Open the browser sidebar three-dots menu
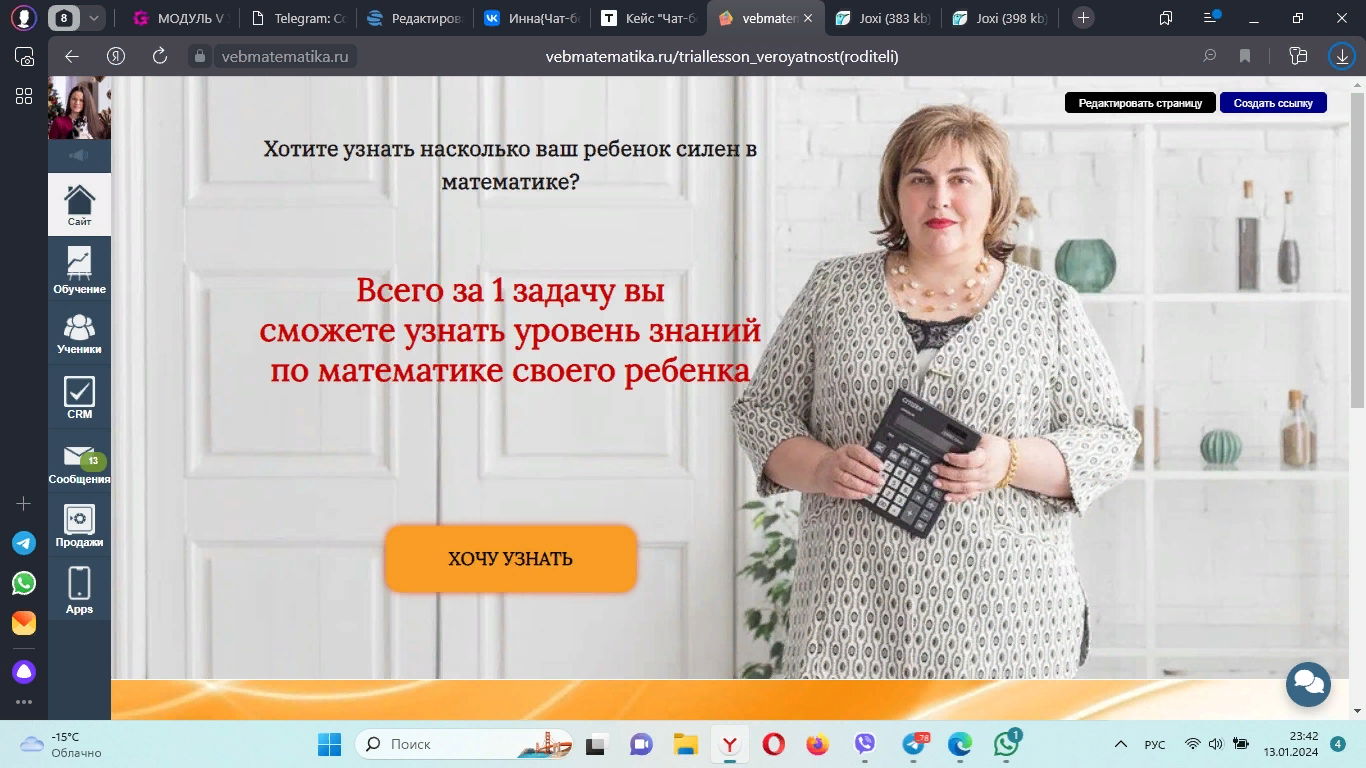The image size is (1366, 768). (24, 703)
